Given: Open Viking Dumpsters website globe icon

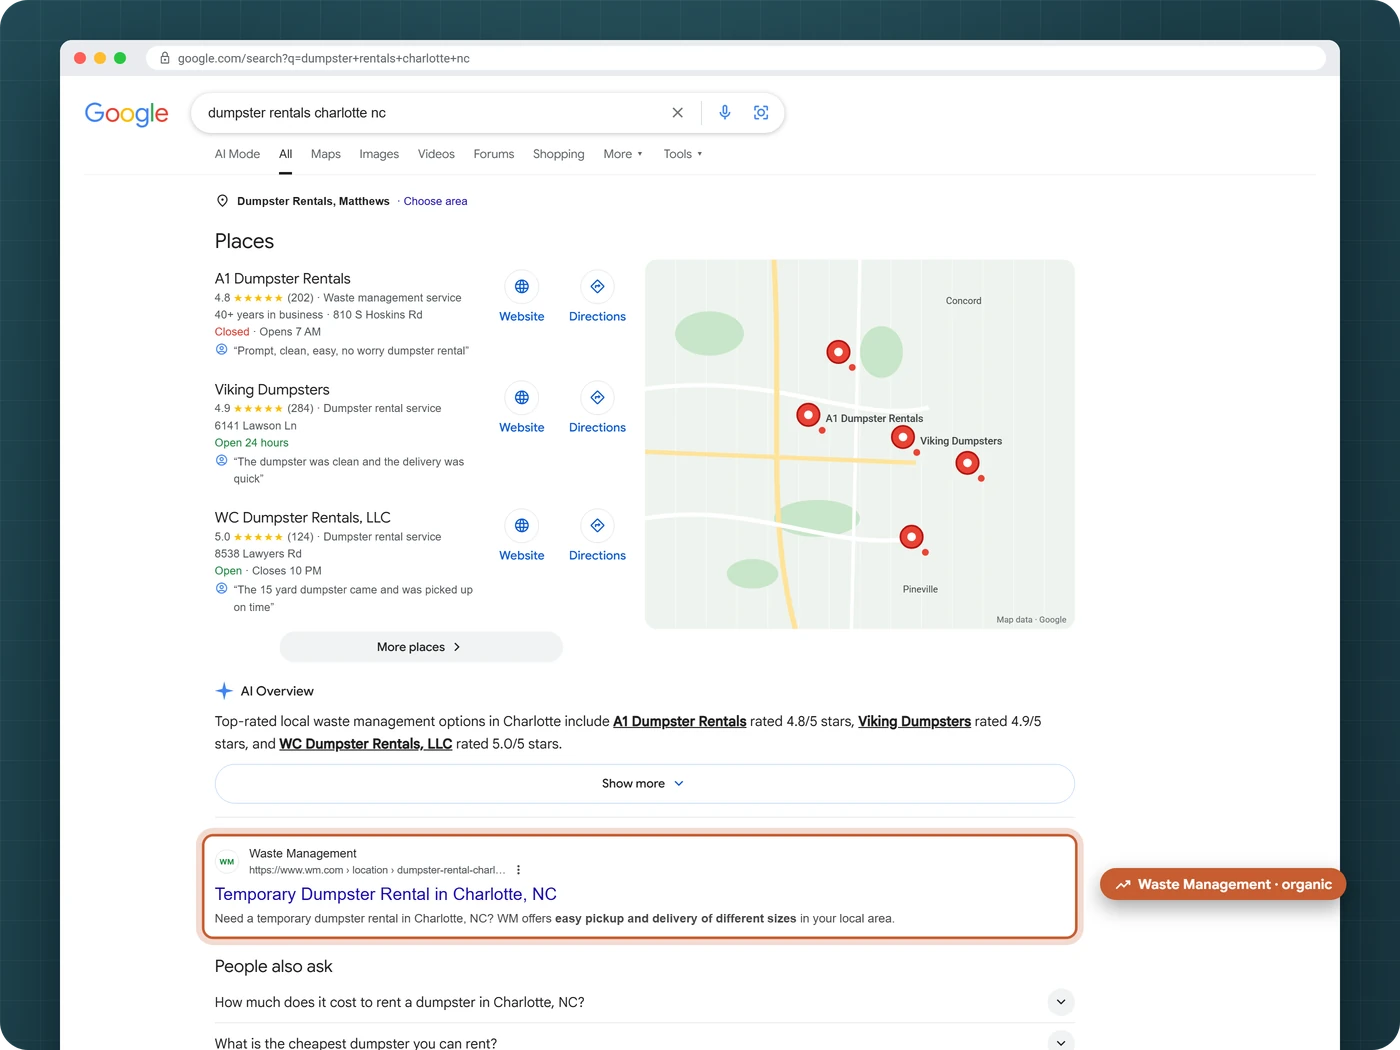Looking at the screenshot, I should tap(522, 398).
